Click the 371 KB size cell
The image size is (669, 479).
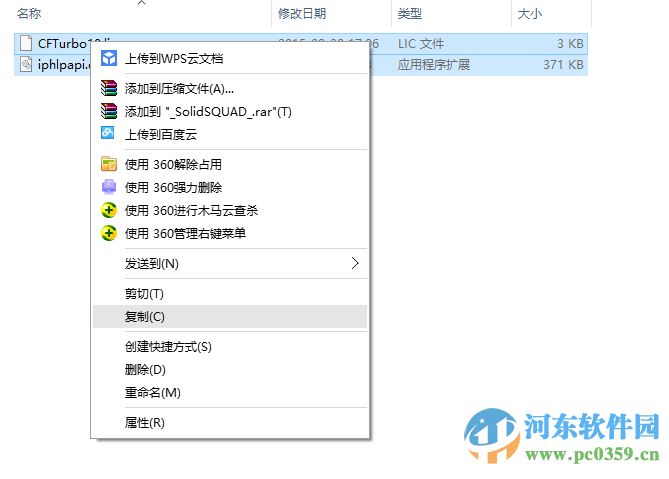tap(563, 65)
